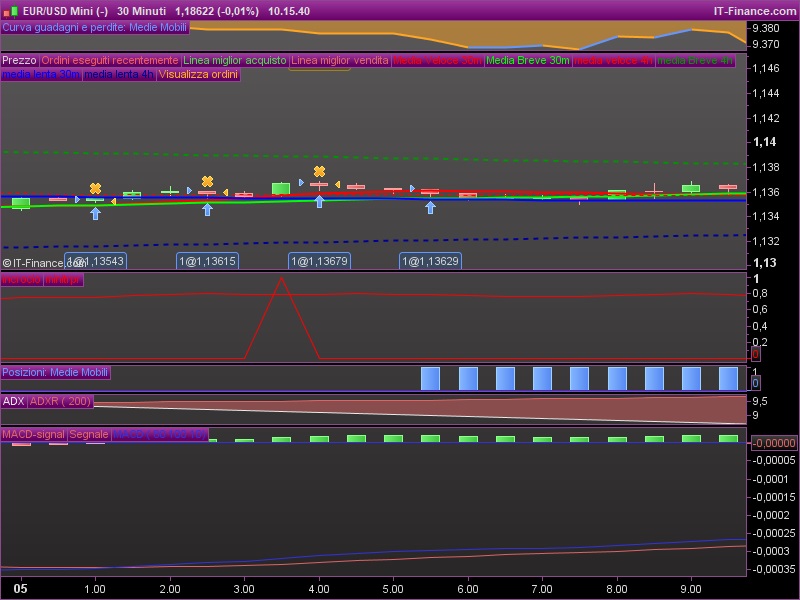Screen dimensions: 800x600
Task: Select 'media lenta 4h' indicator label
Action: pos(119,74)
